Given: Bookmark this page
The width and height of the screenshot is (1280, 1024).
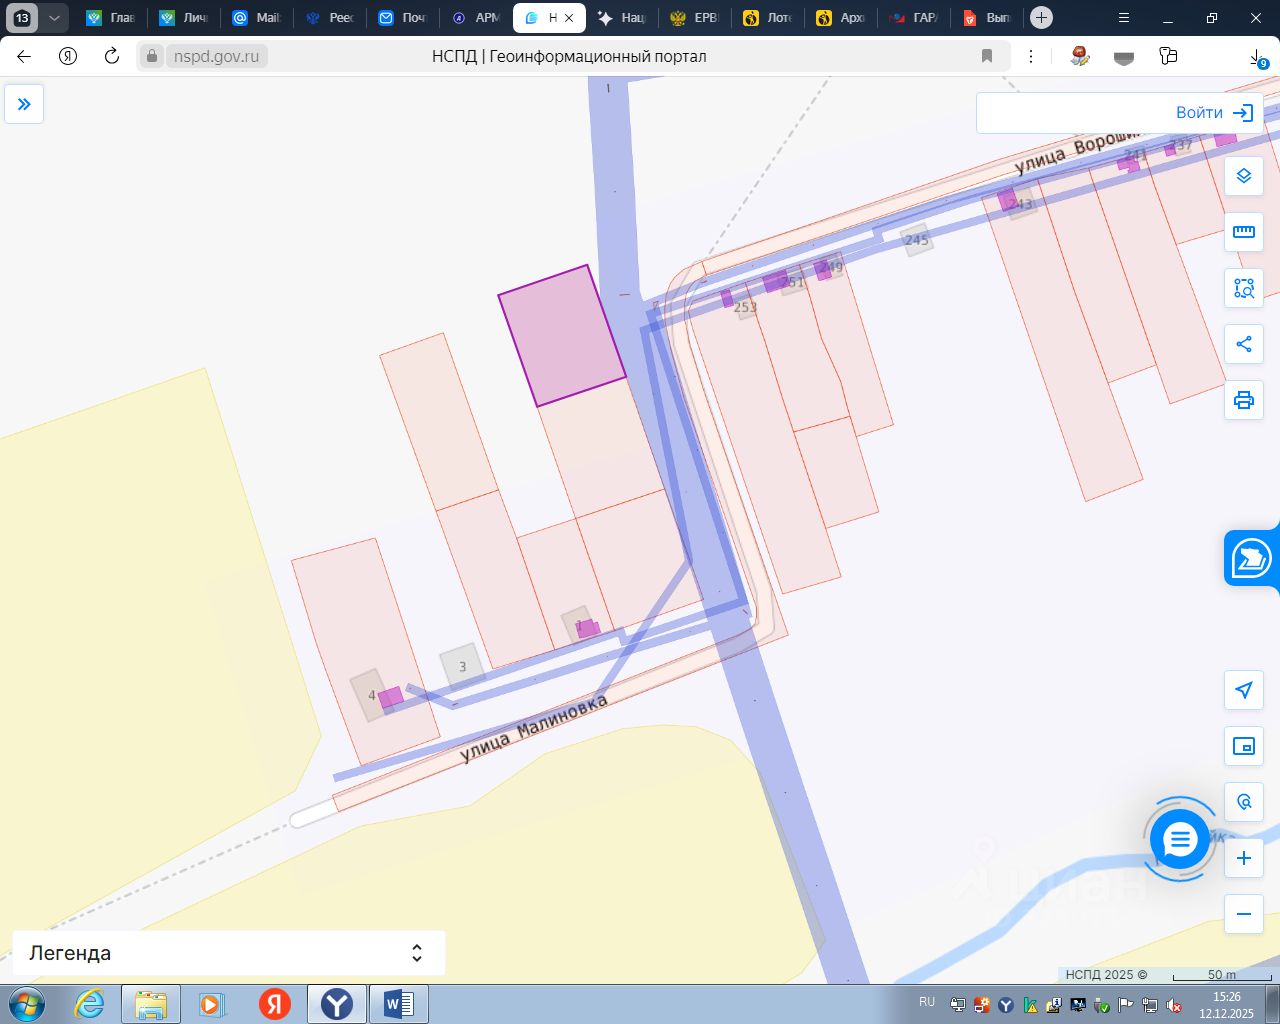Looking at the screenshot, I should click(987, 57).
